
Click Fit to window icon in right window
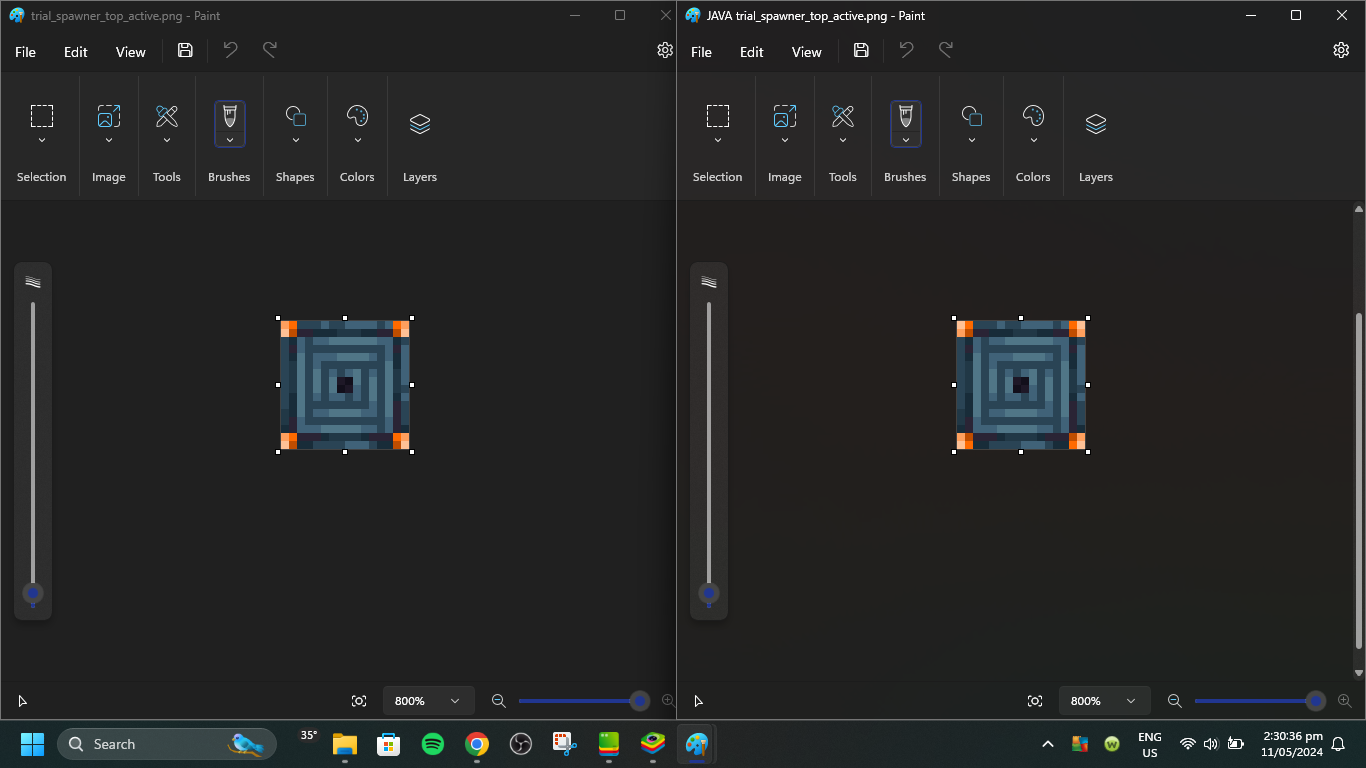[1035, 701]
